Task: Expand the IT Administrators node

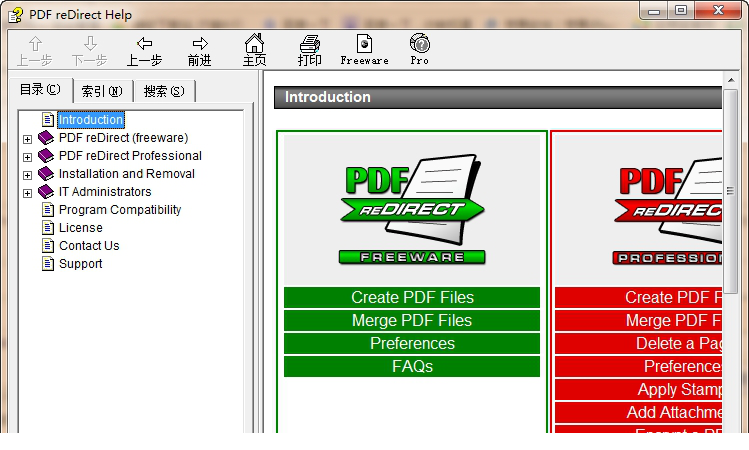Action: point(27,193)
